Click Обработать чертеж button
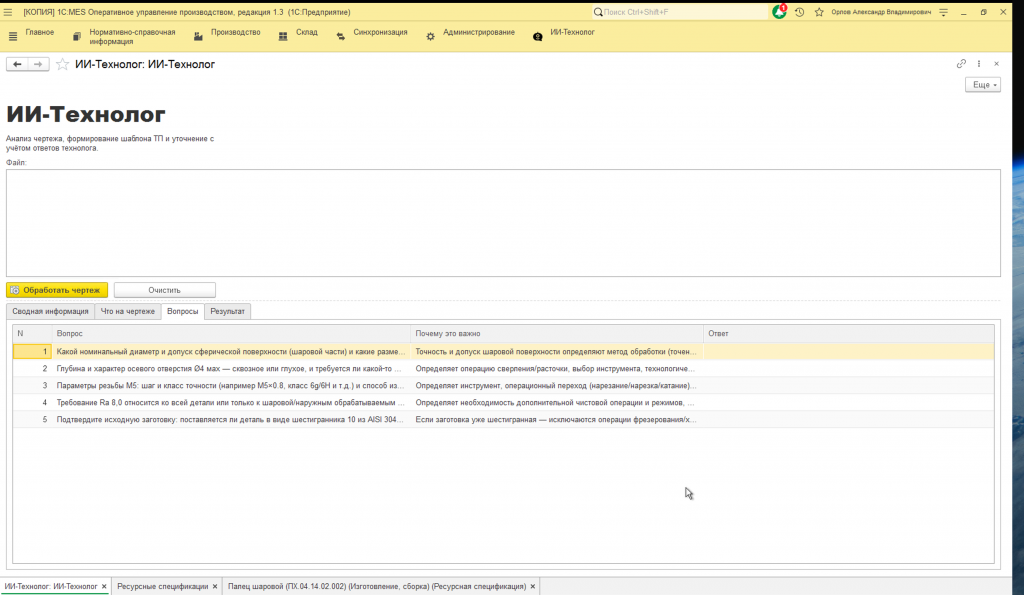The height and width of the screenshot is (595, 1024). [57, 290]
